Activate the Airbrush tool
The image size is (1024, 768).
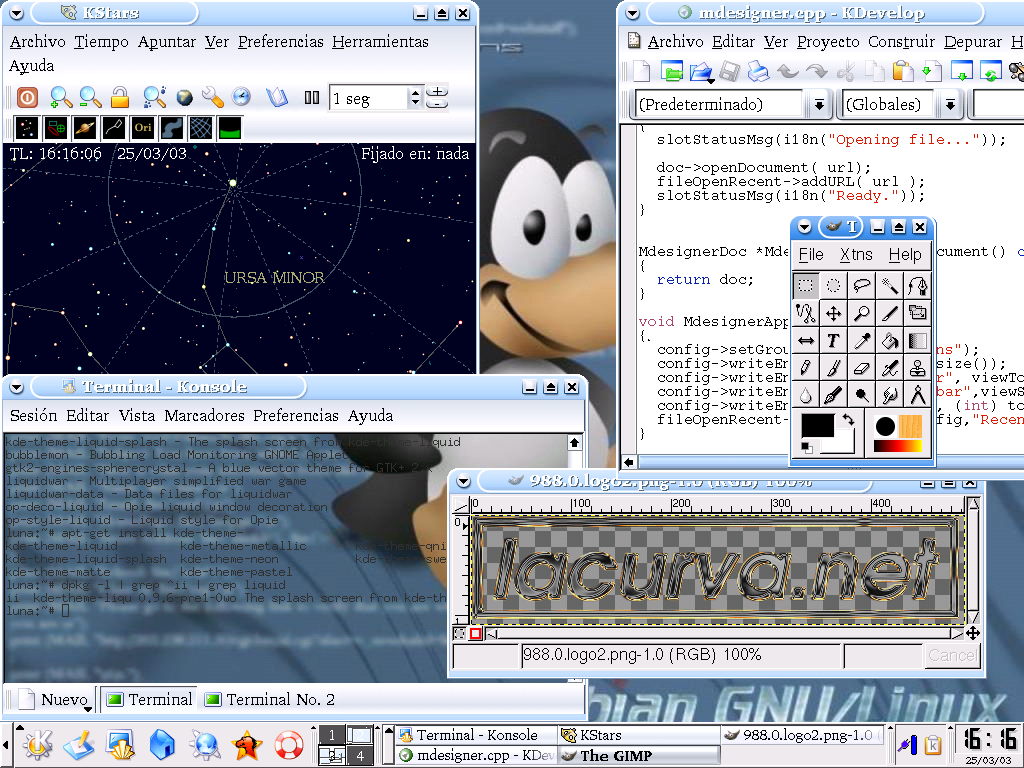pyautogui.click(x=889, y=368)
